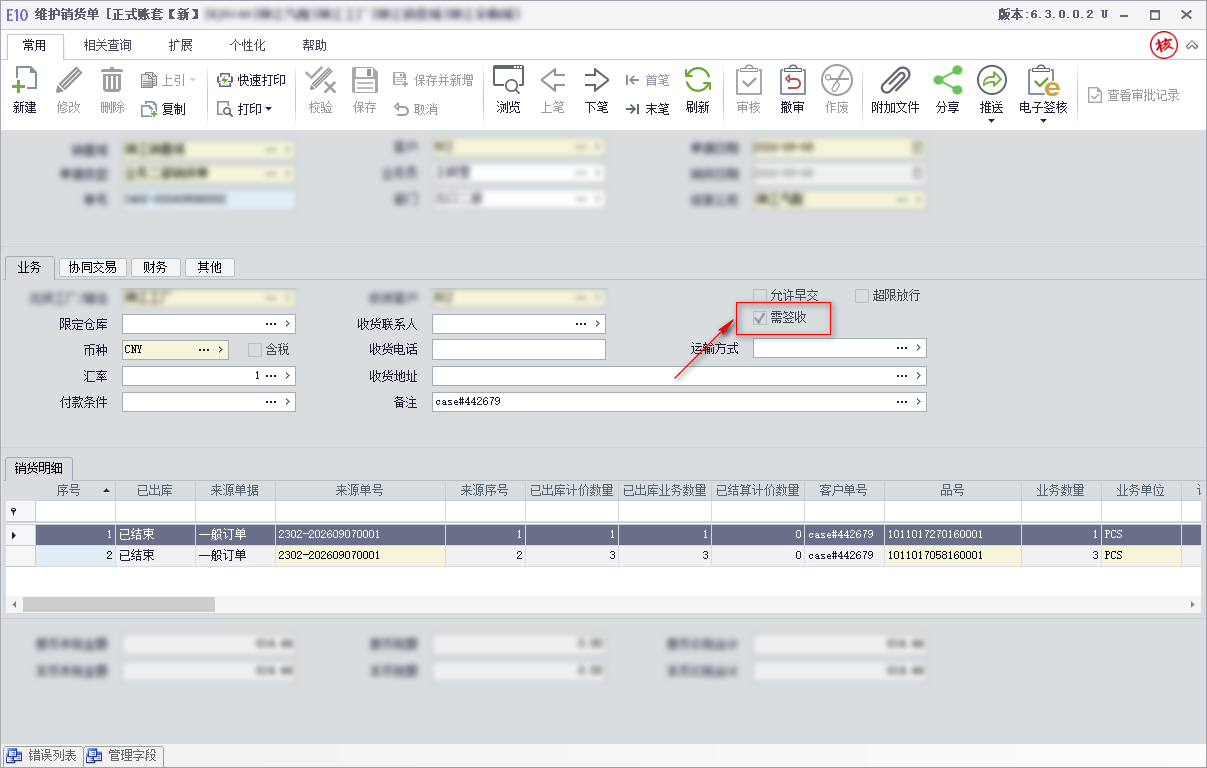Click the 序号 column header
This screenshot has height=768, width=1207.
click(76, 491)
